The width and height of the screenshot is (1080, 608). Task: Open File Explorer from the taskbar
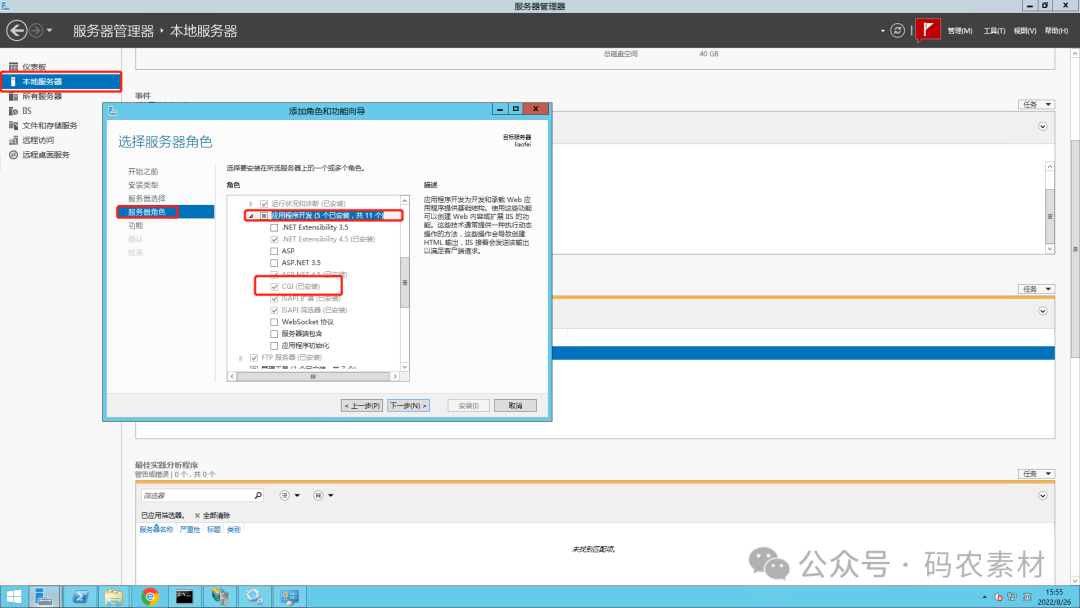pyautogui.click(x=114, y=596)
